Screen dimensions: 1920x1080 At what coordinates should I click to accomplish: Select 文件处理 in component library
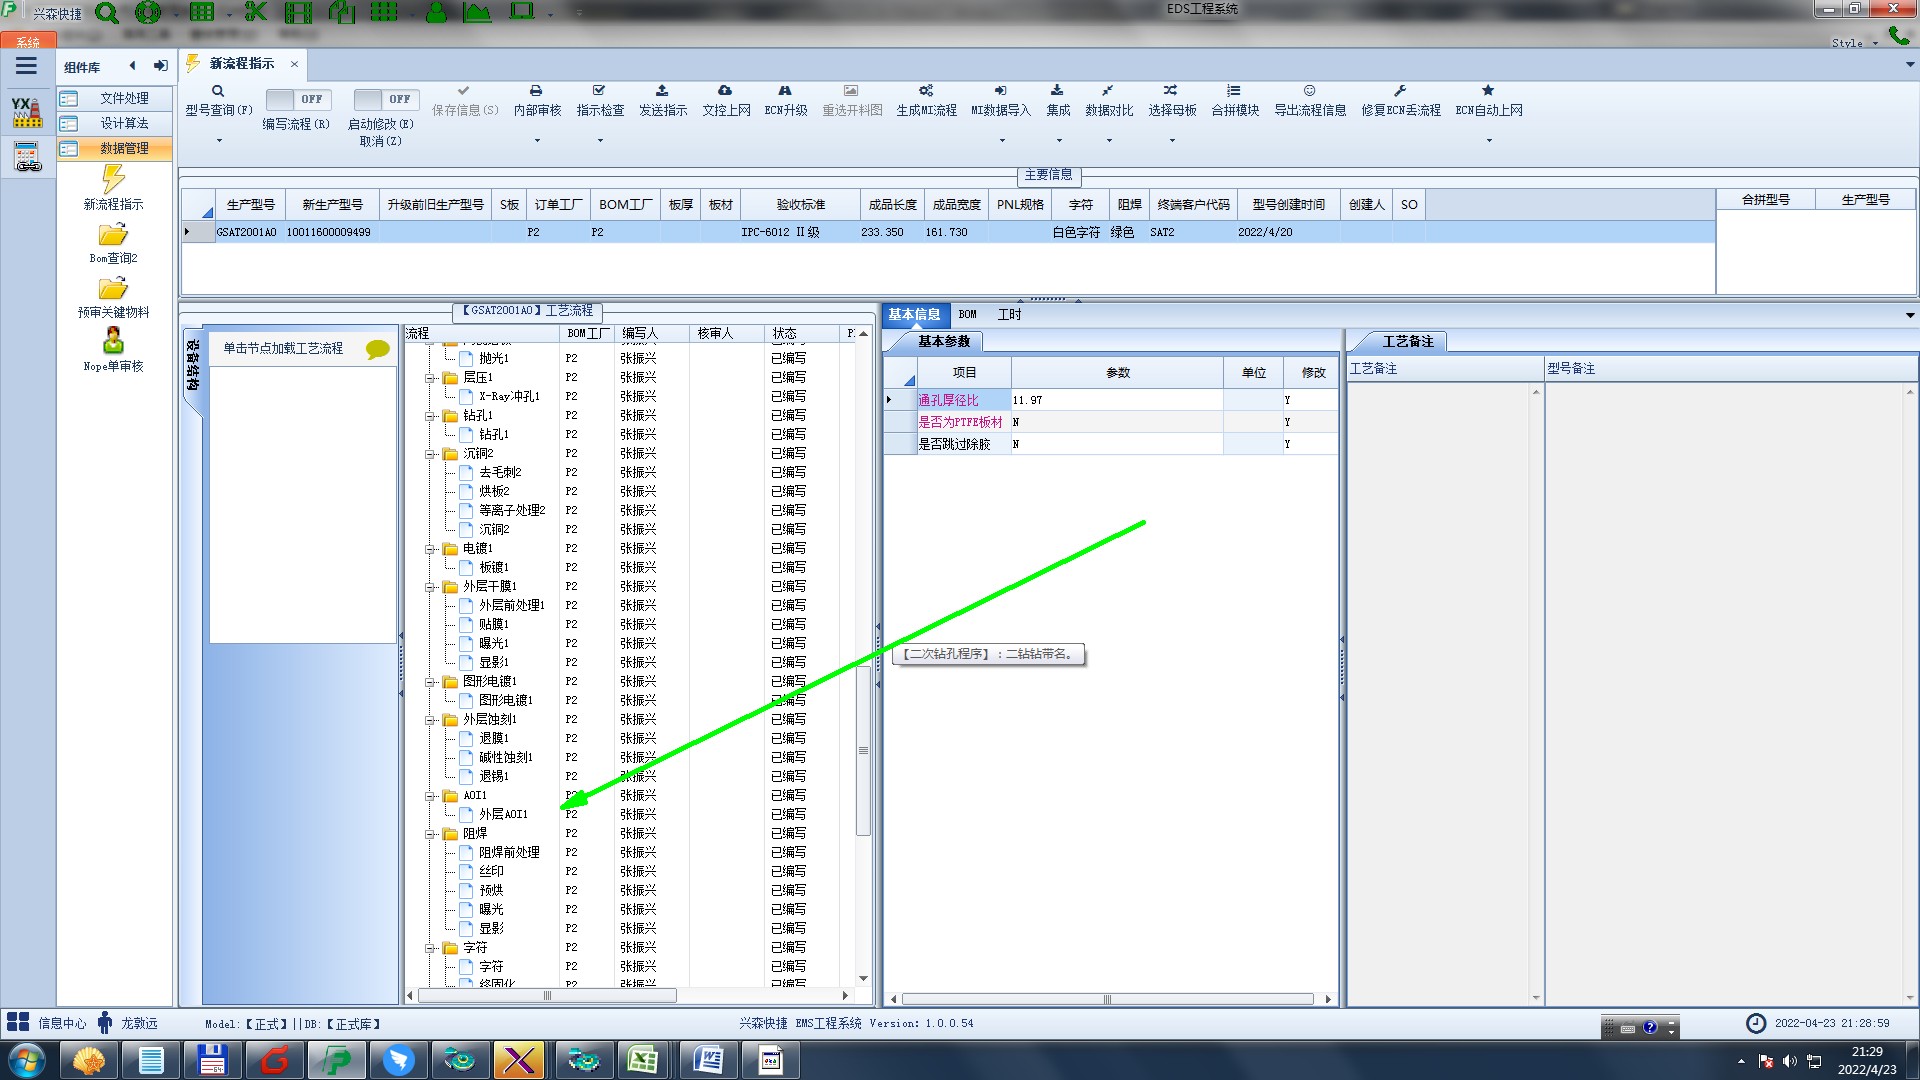124,98
